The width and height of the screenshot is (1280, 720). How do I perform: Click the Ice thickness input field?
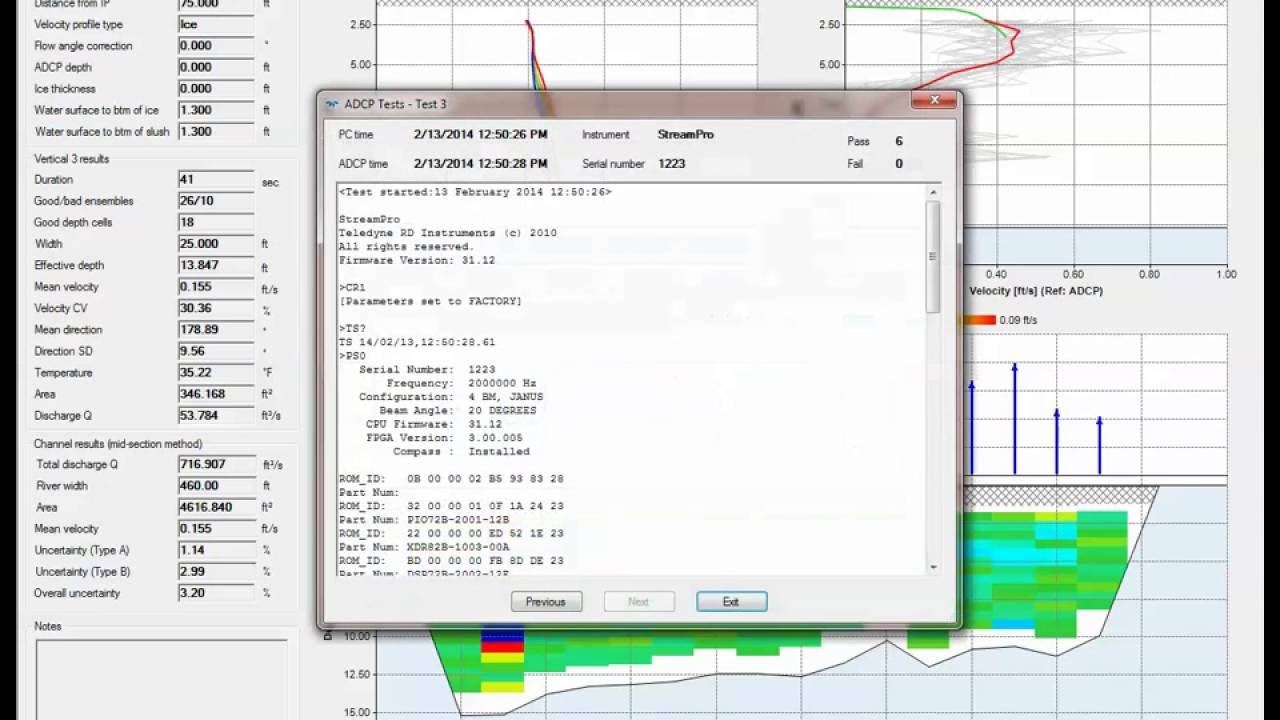[216, 89]
